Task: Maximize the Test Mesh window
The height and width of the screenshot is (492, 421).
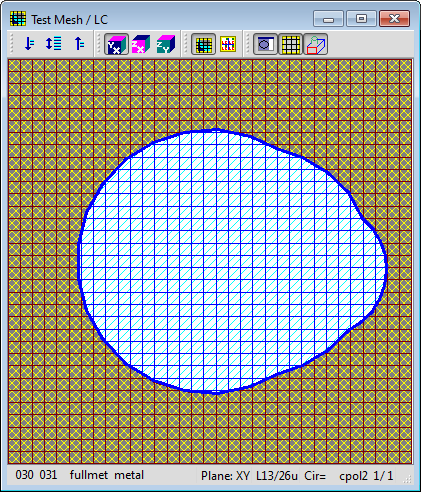Action: click(361, 19)
